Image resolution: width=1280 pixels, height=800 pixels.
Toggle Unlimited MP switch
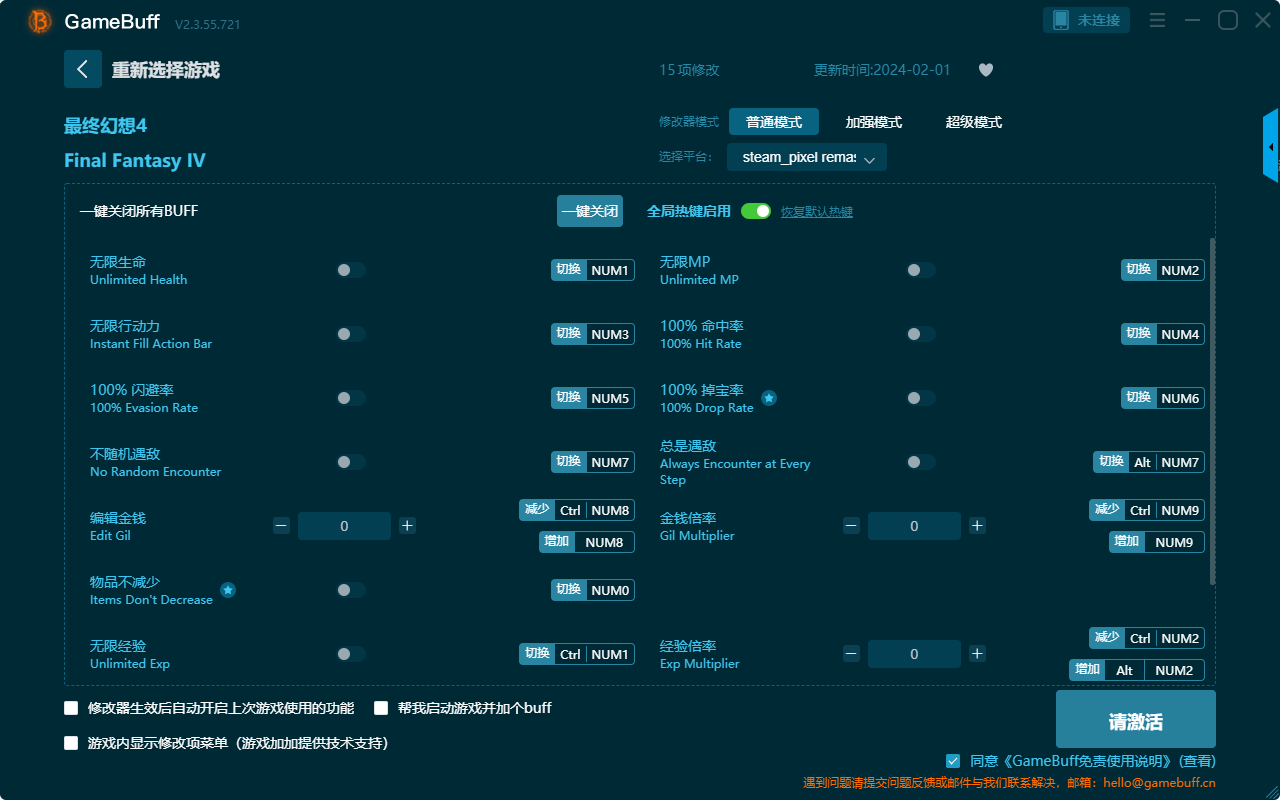click(x=921, y=270)
